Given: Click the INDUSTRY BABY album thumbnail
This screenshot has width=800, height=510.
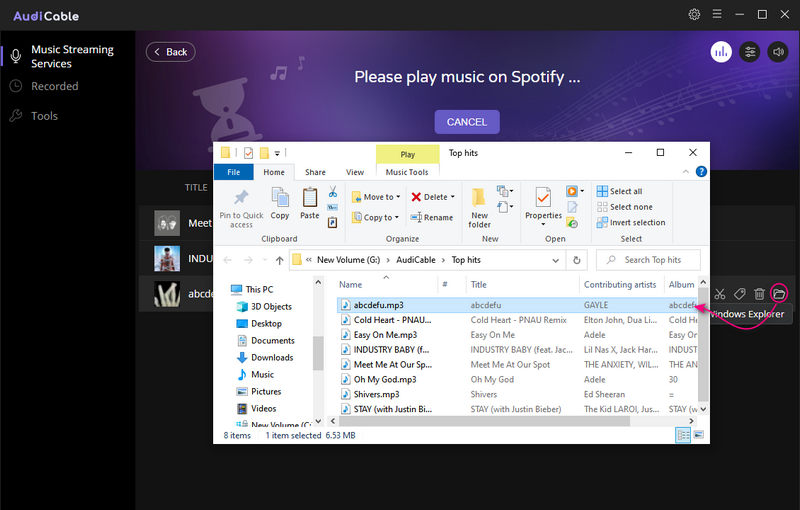Looking at the screenshot, I should [167, 259].
